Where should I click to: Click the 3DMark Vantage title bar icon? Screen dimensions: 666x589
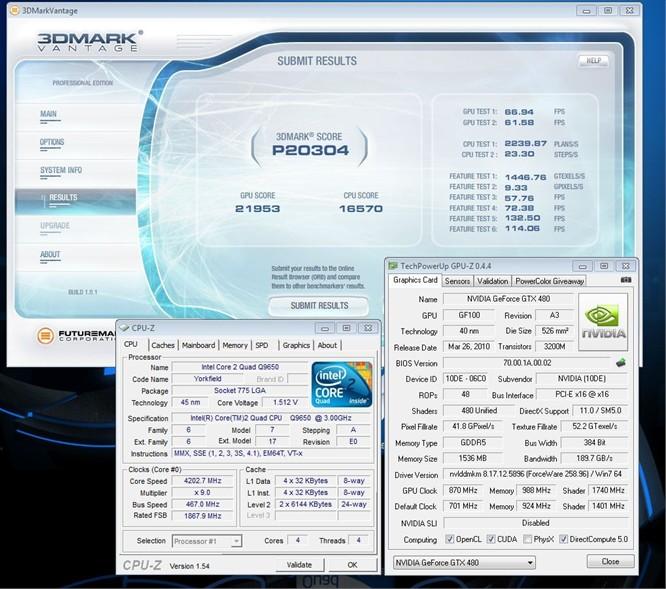[x=14, y=10]
